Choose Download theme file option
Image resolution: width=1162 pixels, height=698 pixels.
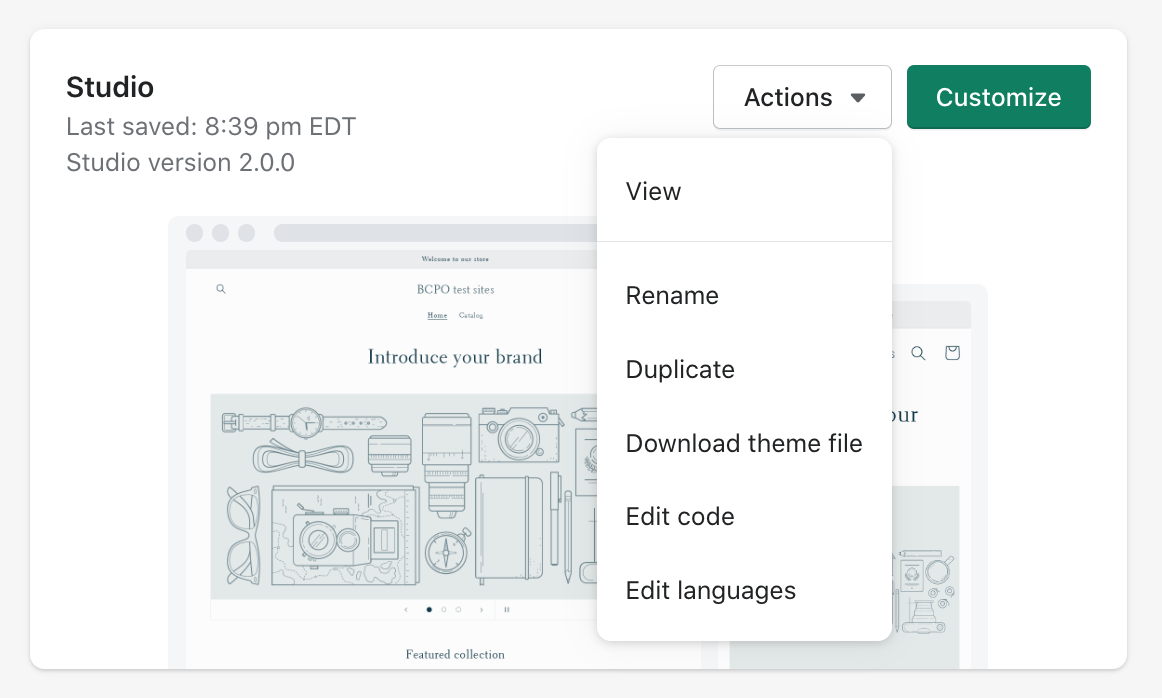[x=744, y=443]
